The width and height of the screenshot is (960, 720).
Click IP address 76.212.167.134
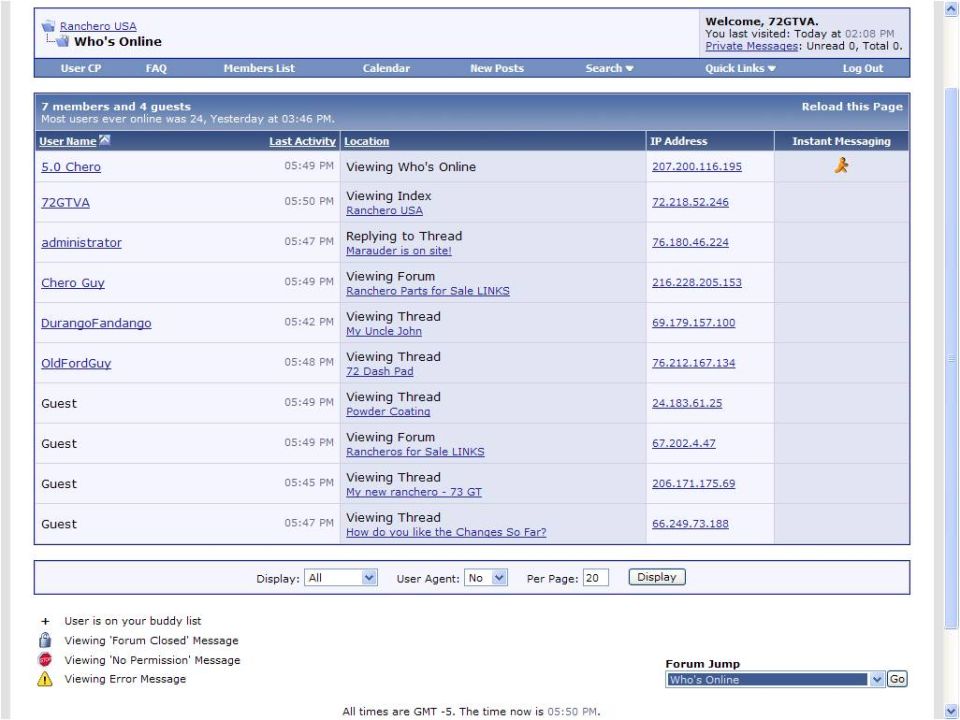click(x=694, y=363)
